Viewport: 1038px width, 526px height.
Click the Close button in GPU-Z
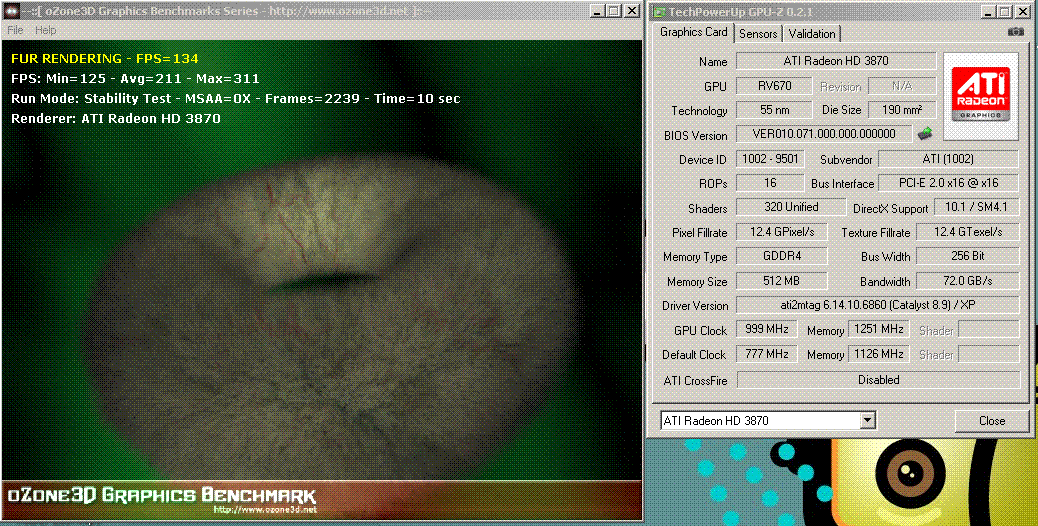(992, 421)
